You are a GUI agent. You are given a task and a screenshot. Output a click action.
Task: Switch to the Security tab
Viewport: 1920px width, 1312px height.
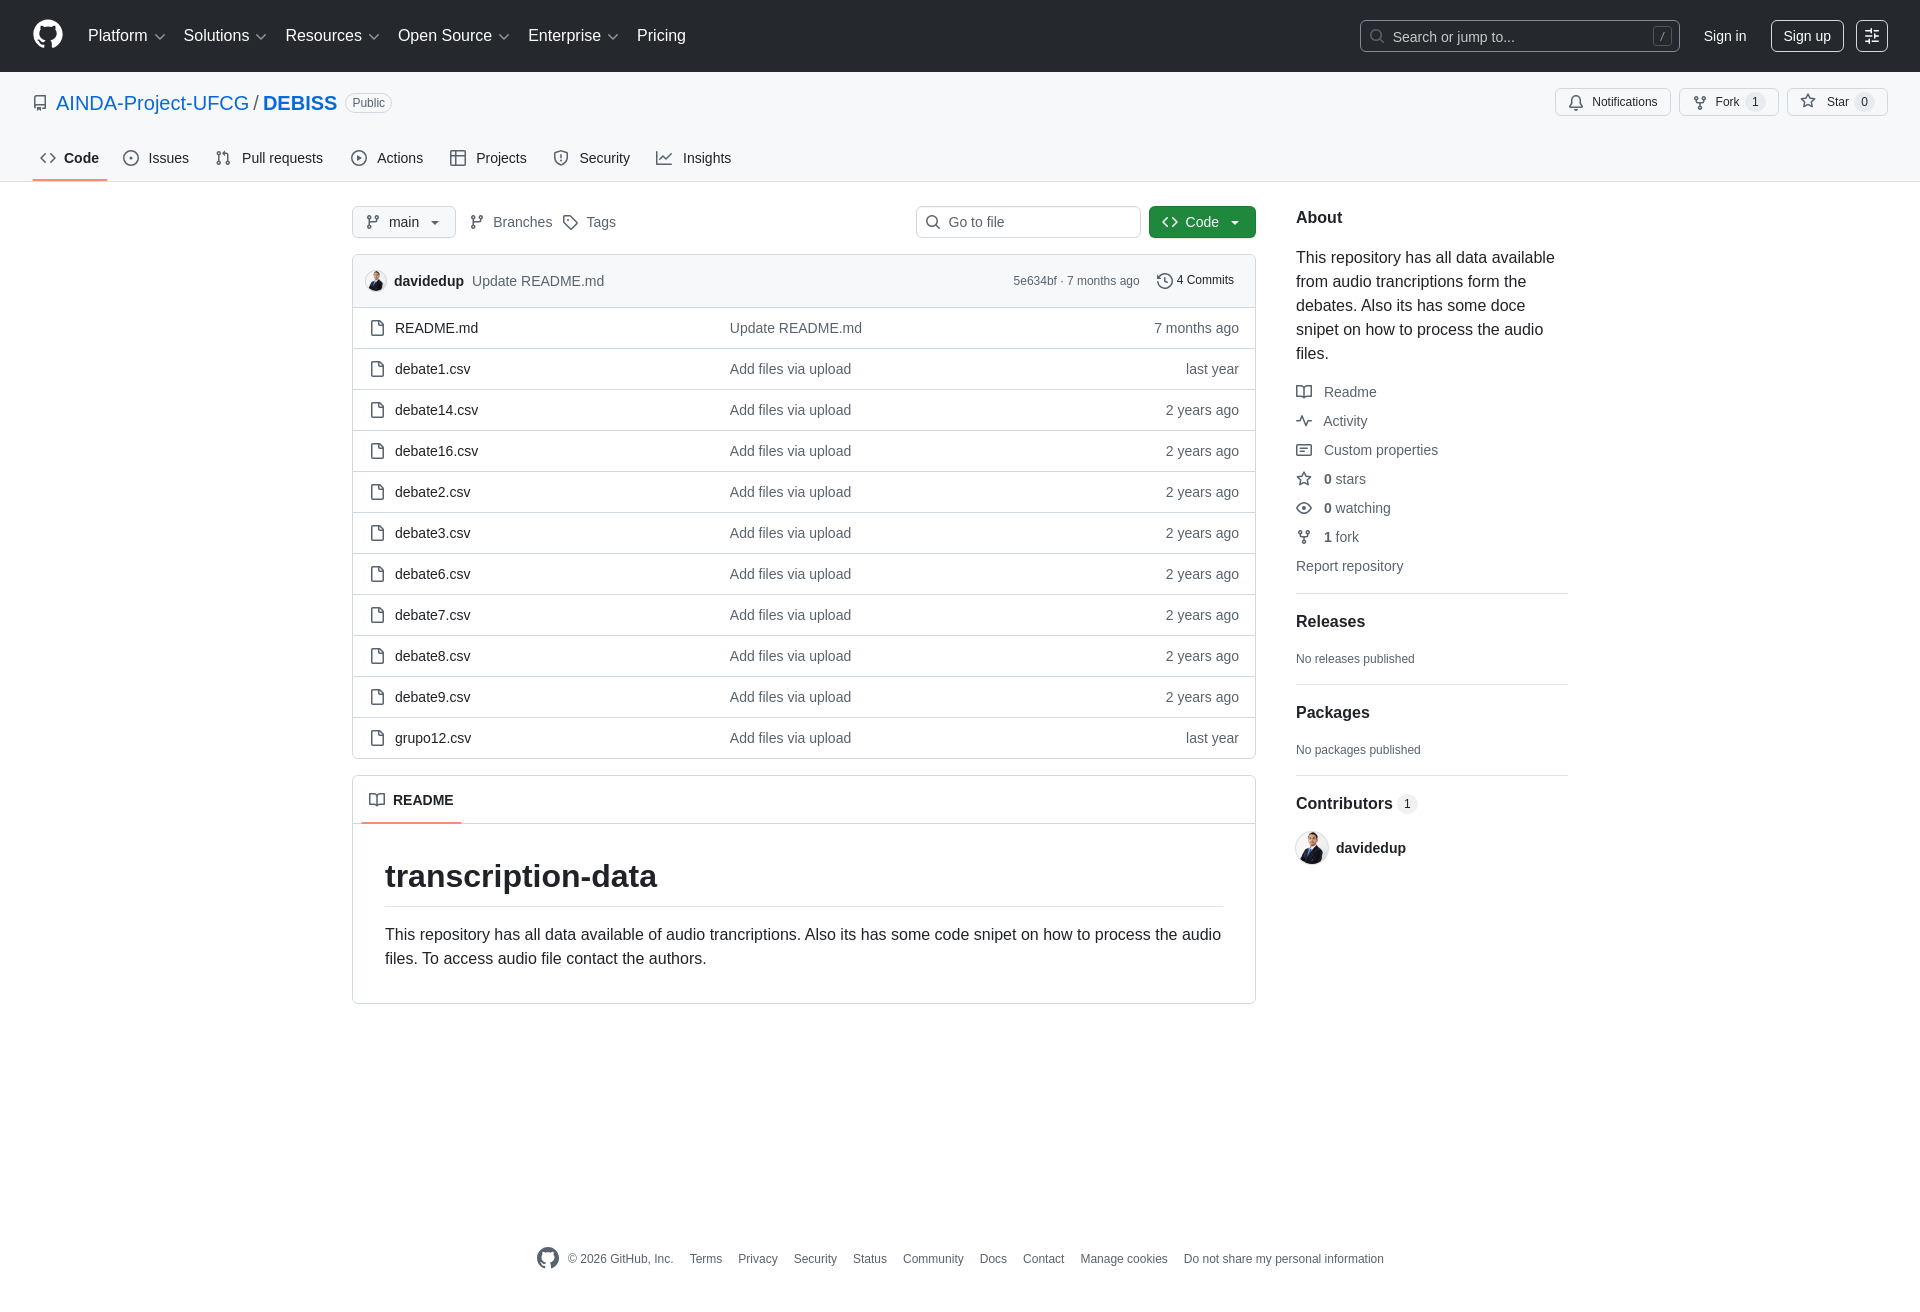pos(592,158)
